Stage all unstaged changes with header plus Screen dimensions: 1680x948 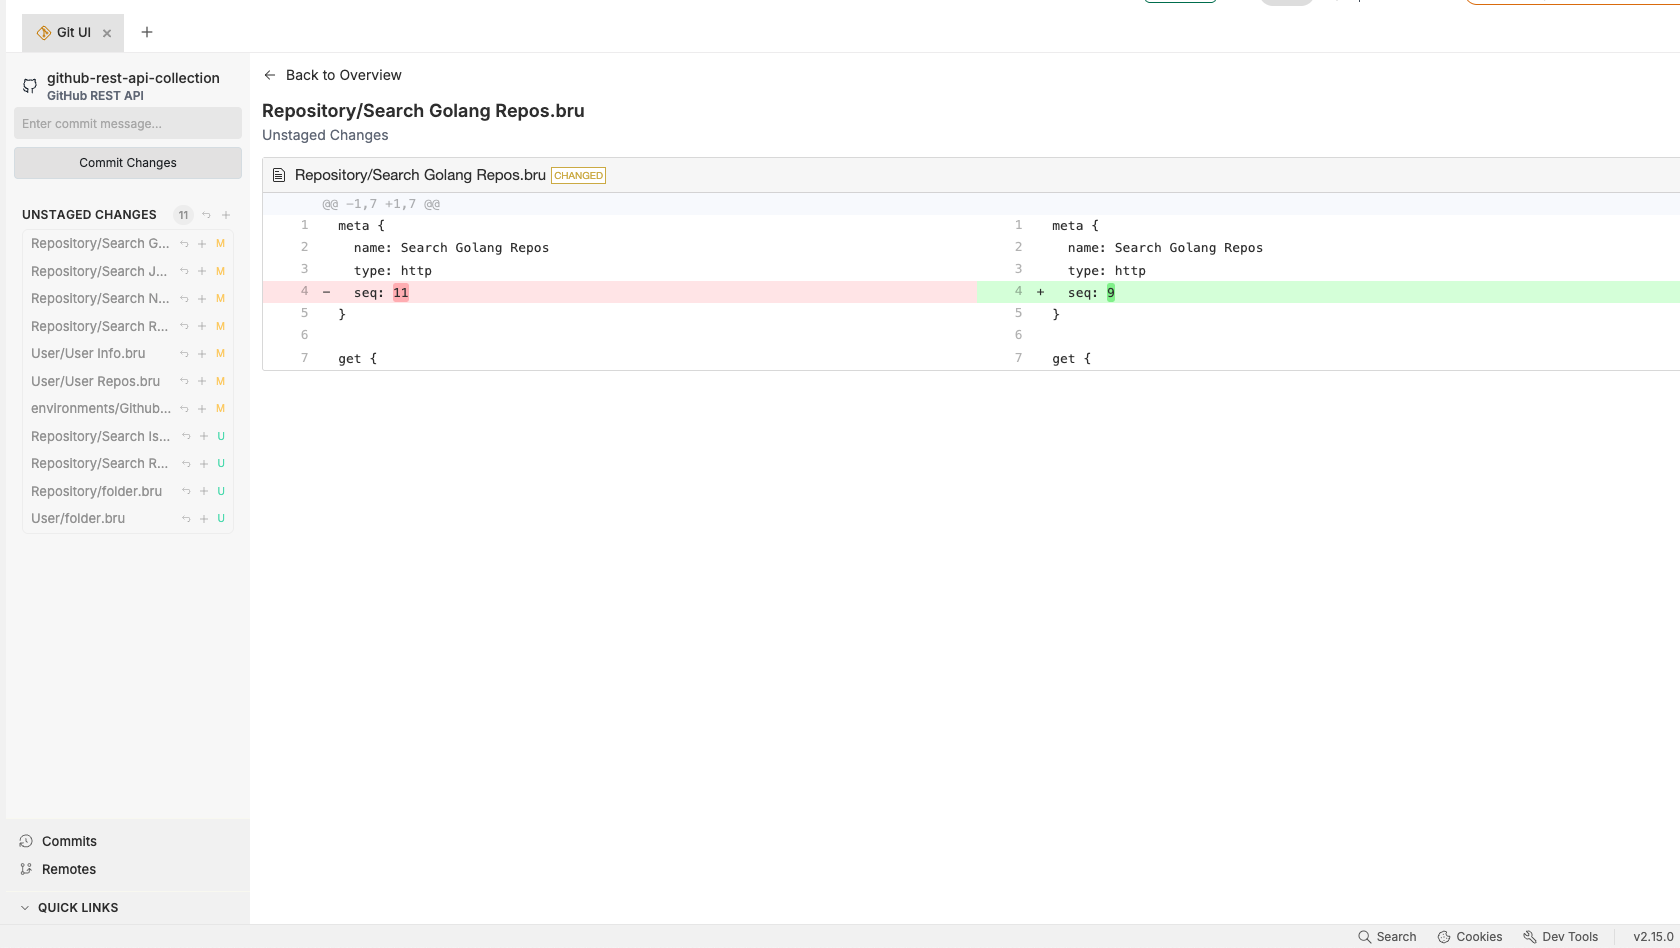click(226, 215)
